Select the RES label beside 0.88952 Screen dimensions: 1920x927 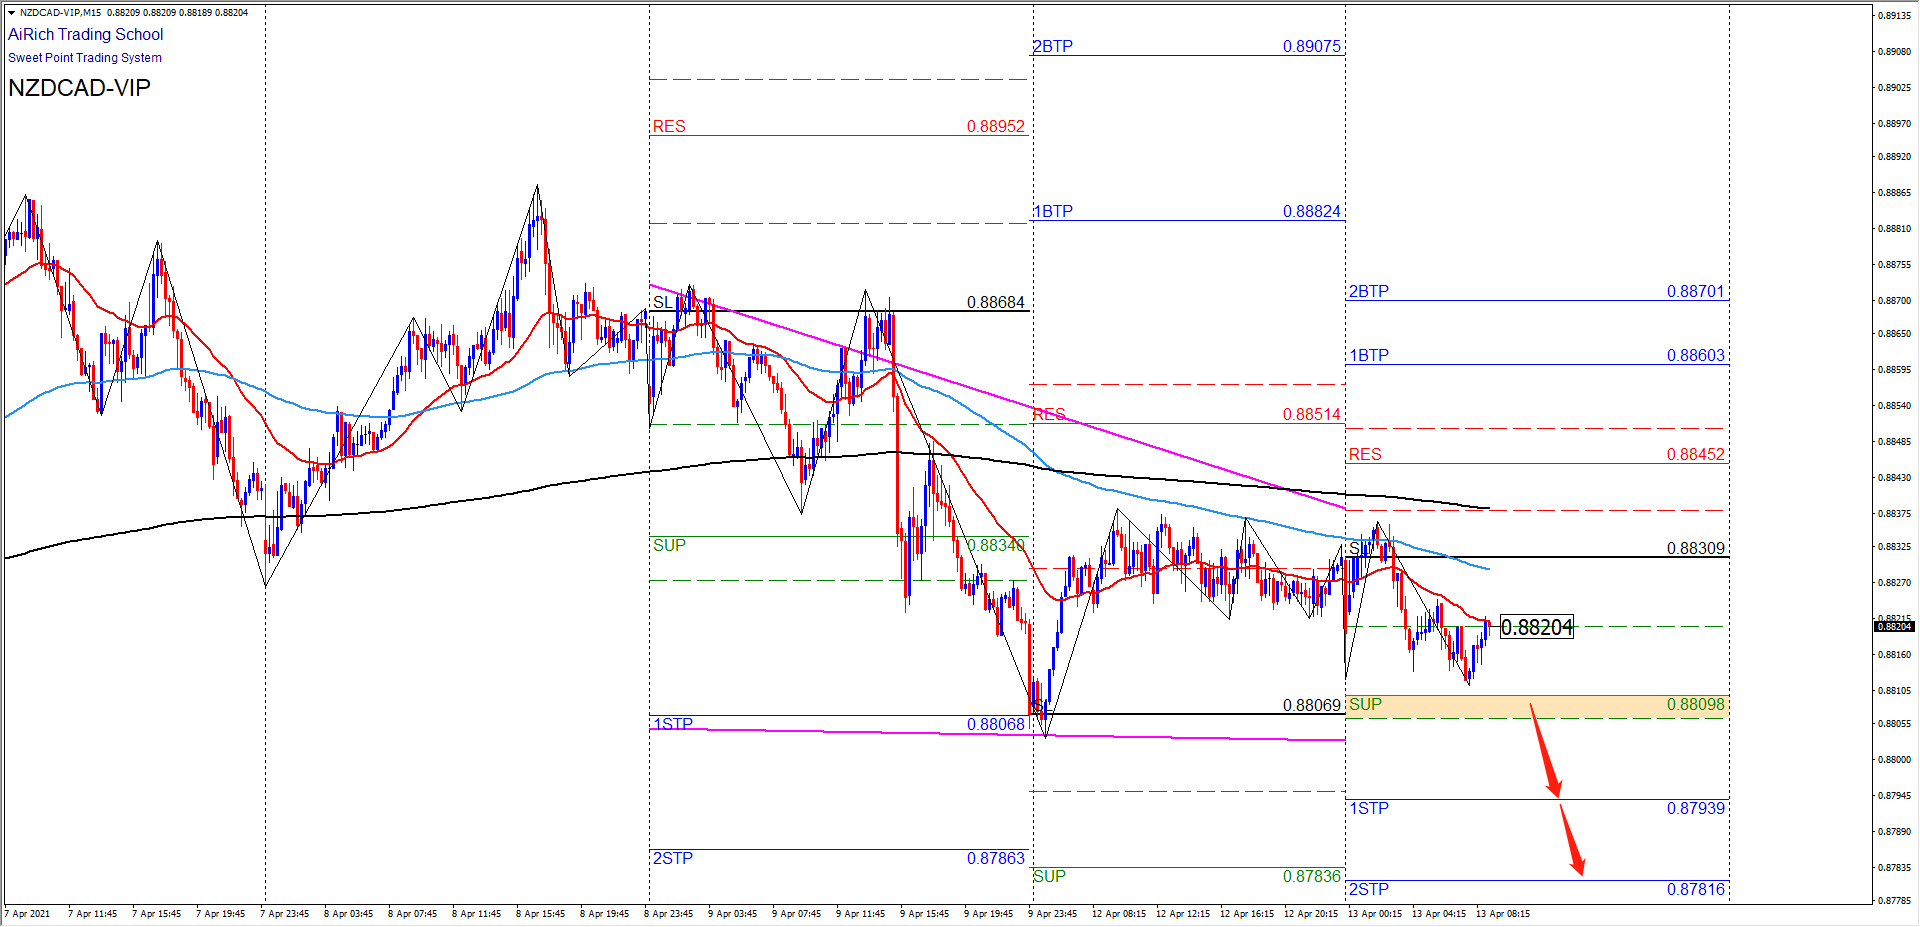coord(669,126)
